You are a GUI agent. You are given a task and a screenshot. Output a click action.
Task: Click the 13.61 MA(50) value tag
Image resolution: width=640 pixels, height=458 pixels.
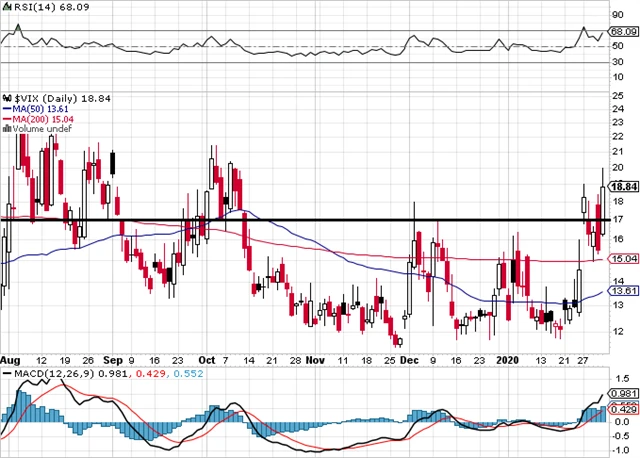coord(623,291)
